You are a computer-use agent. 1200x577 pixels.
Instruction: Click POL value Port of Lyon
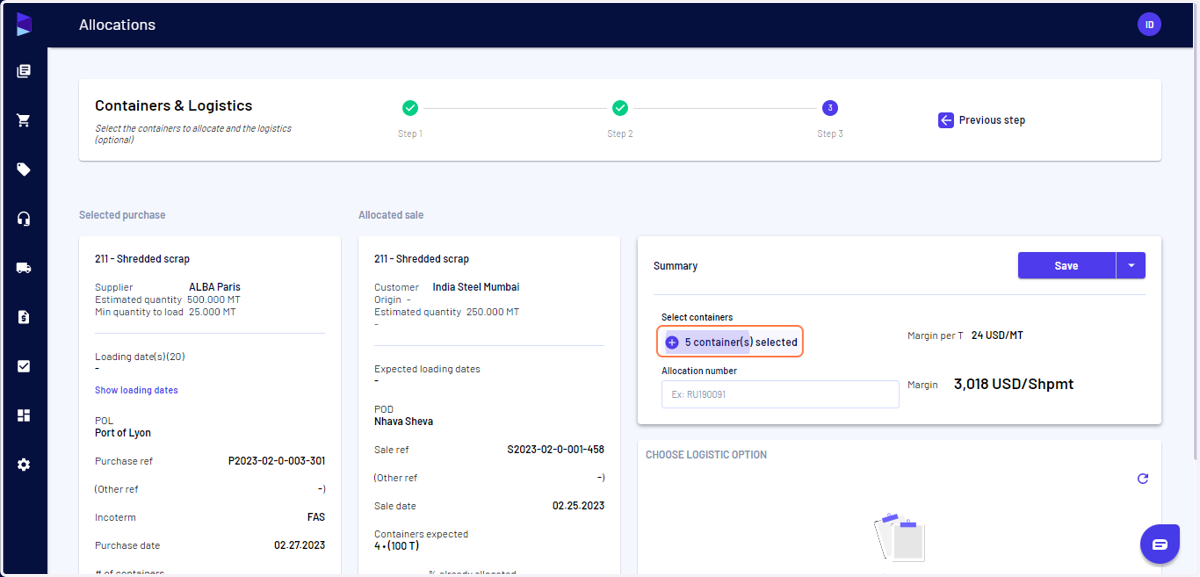[123, 433]
